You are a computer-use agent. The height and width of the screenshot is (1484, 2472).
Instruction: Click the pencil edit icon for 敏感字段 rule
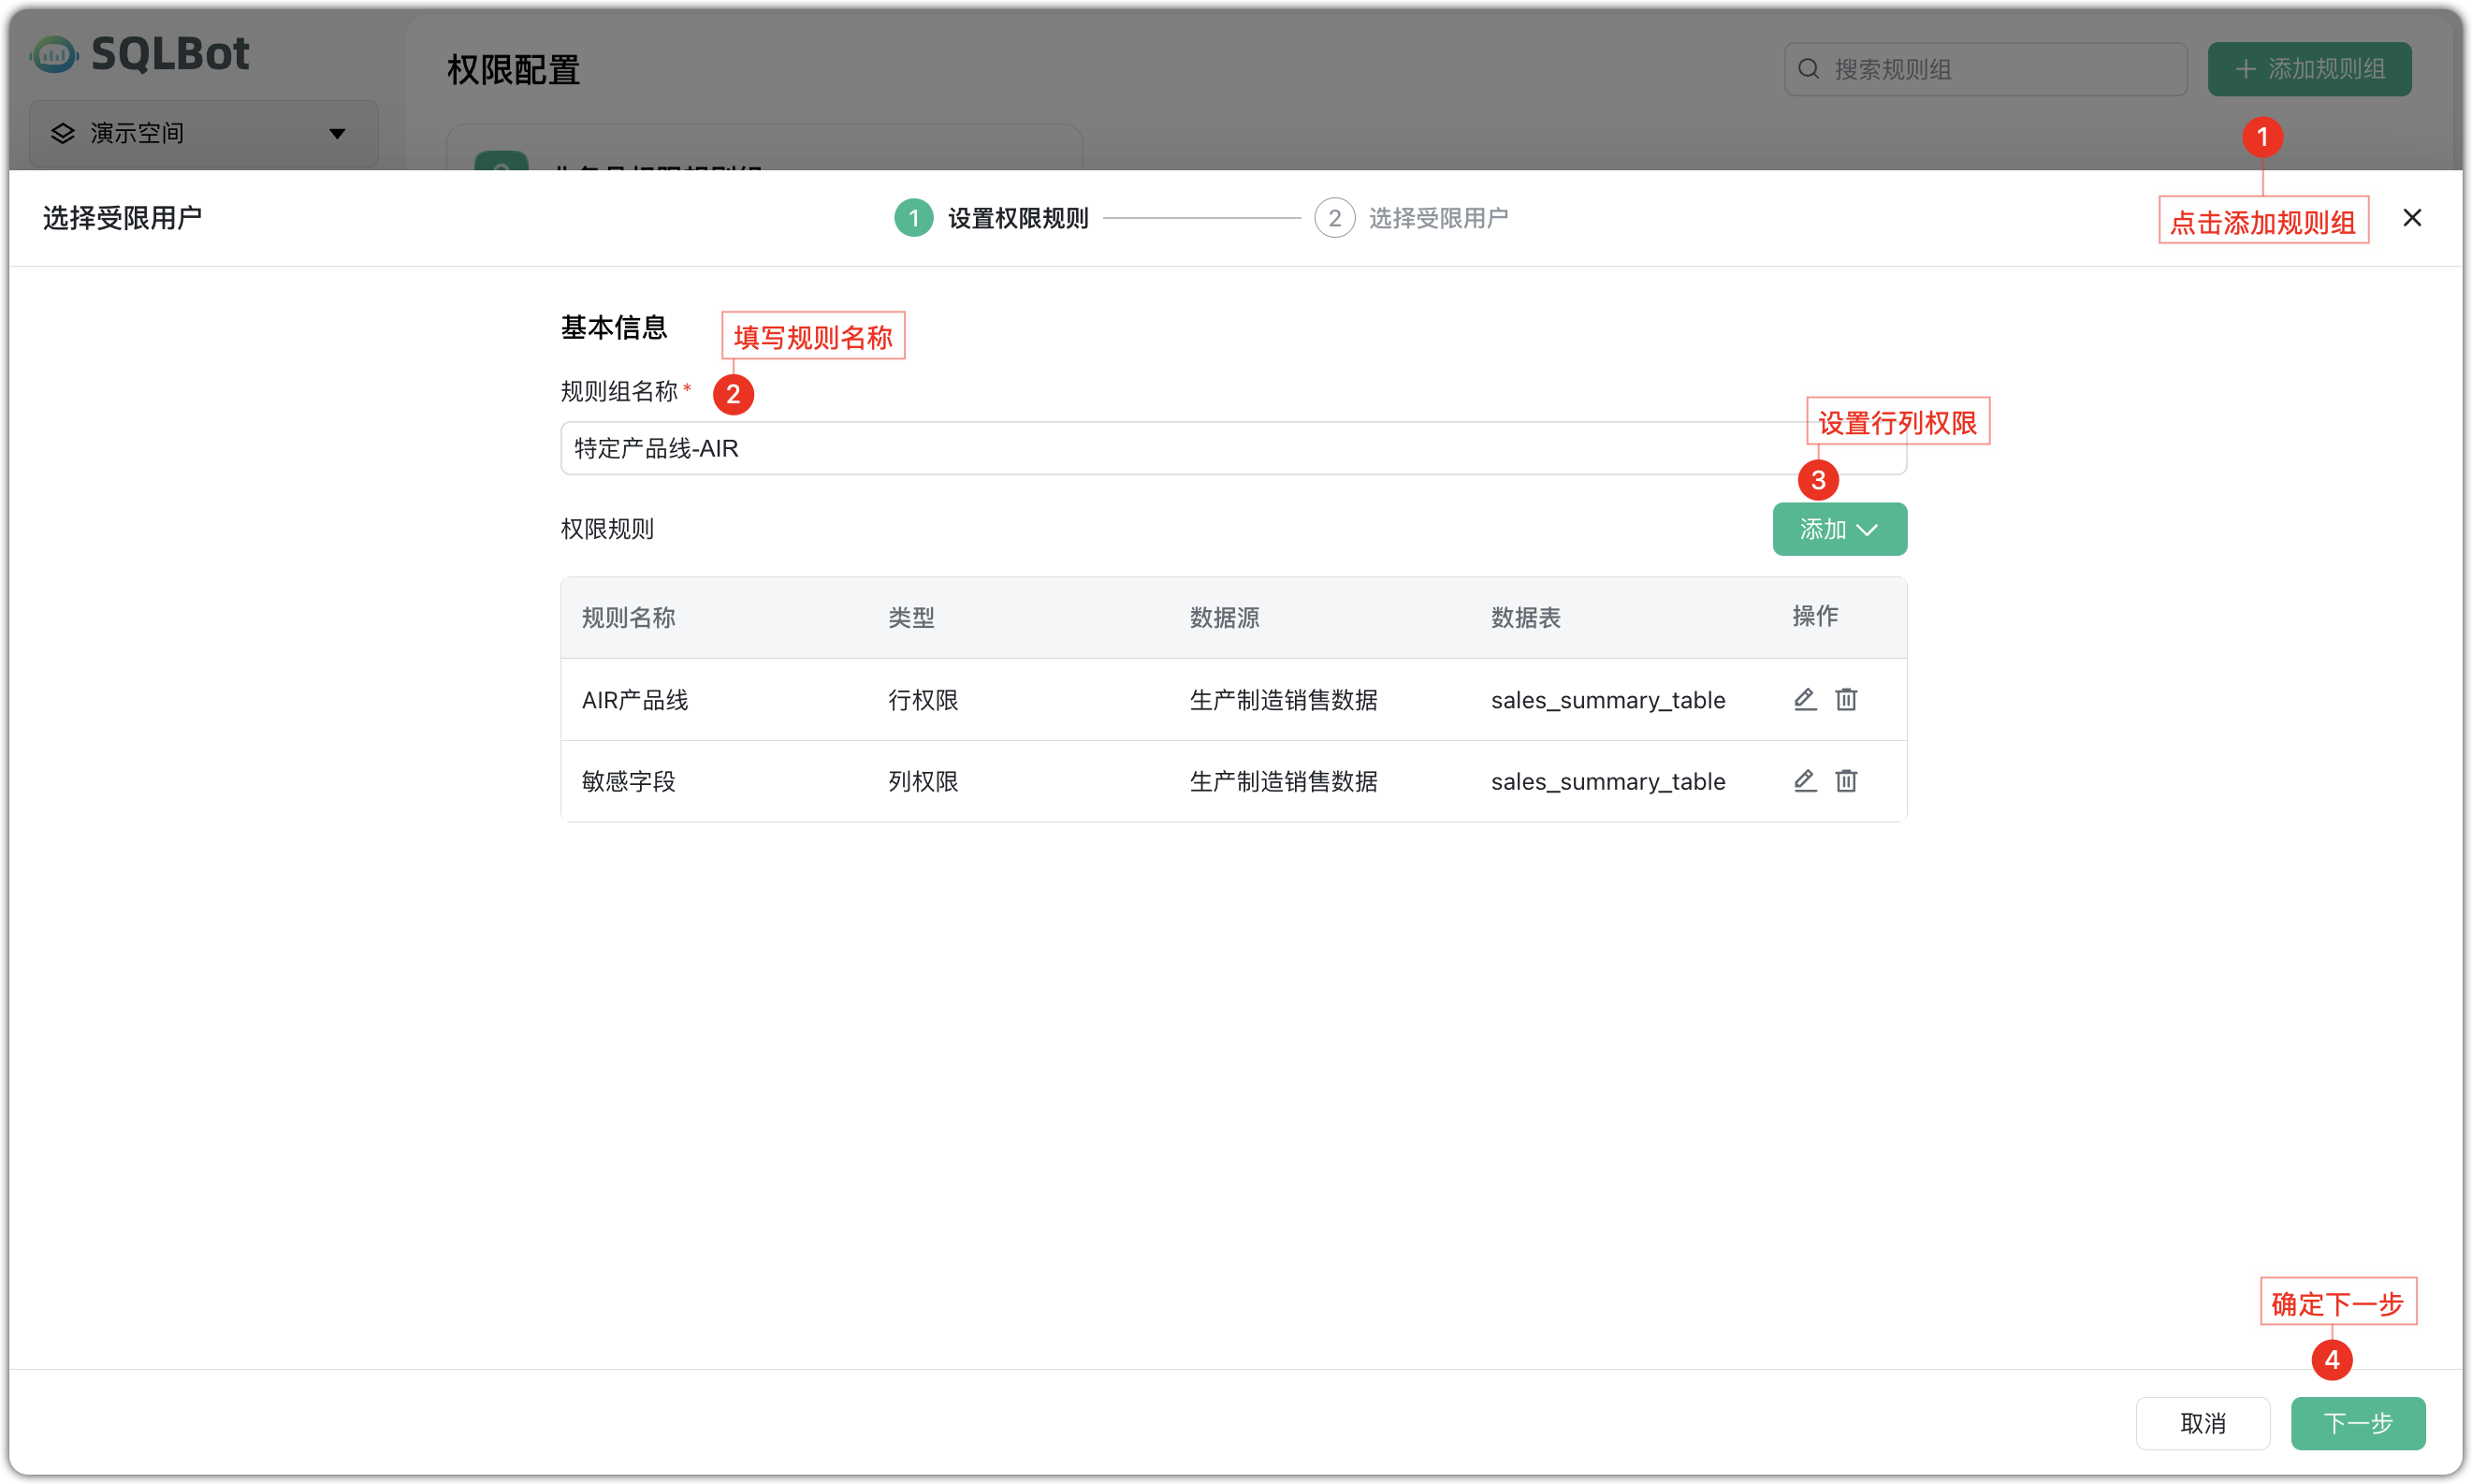click(x=1804, y=781)
